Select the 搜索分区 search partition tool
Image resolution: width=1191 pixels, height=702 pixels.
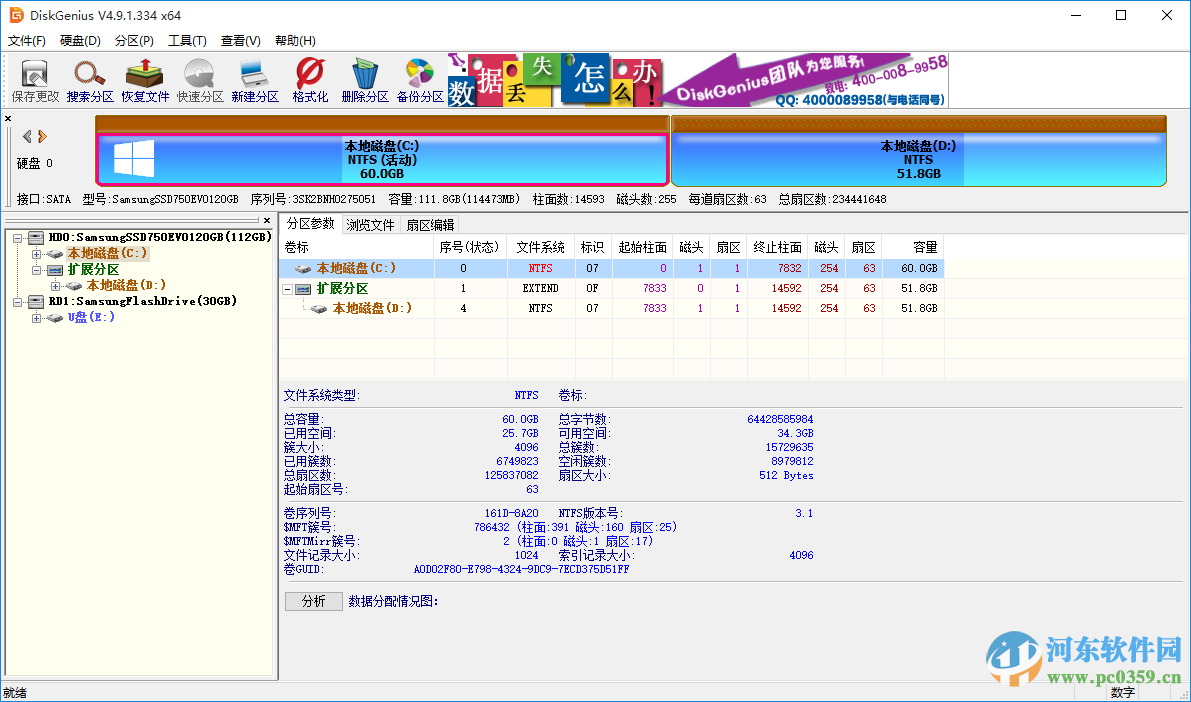click(x=89, y=79)
